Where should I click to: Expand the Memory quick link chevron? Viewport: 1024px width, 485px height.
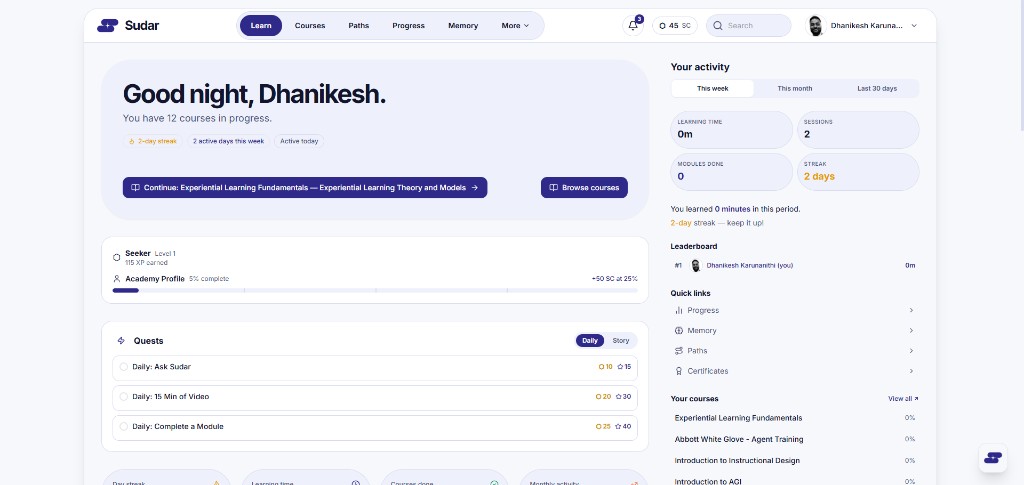tap(911, 331)
